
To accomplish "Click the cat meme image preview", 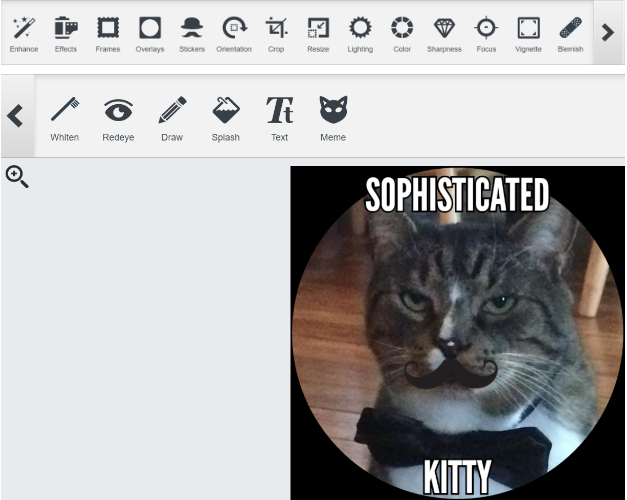I will 457,333.
